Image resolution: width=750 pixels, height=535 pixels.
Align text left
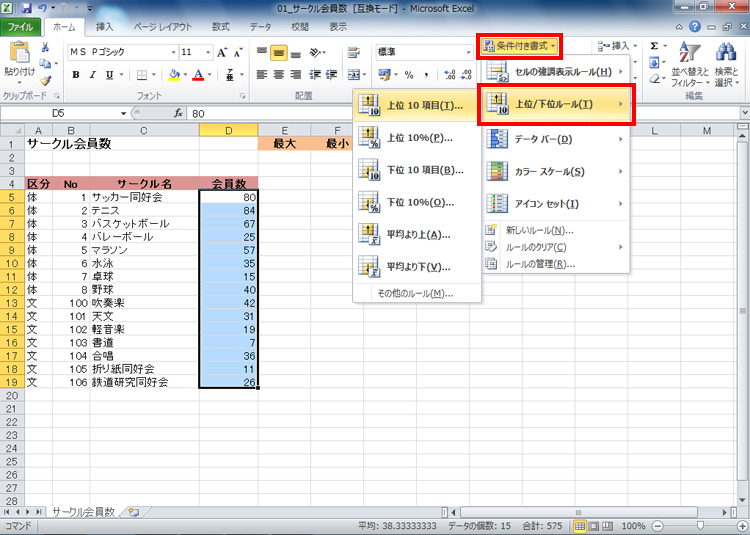[262, 75]
